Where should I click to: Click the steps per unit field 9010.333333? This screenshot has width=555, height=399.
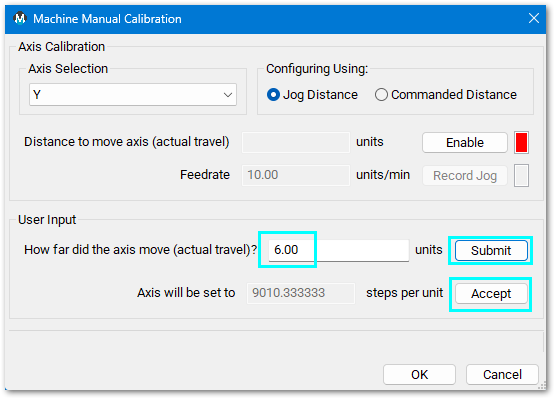tap(301, 293)
